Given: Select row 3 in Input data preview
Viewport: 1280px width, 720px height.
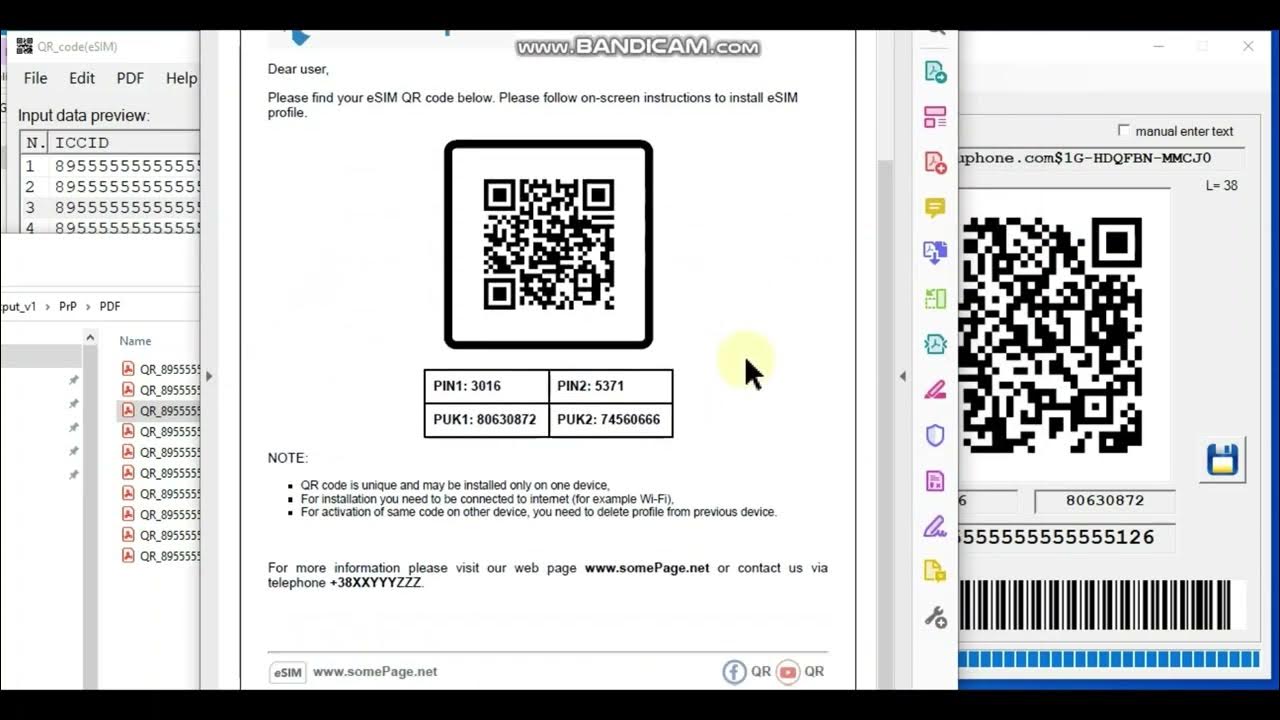Looking at the screenshot, I should (110, 208).
